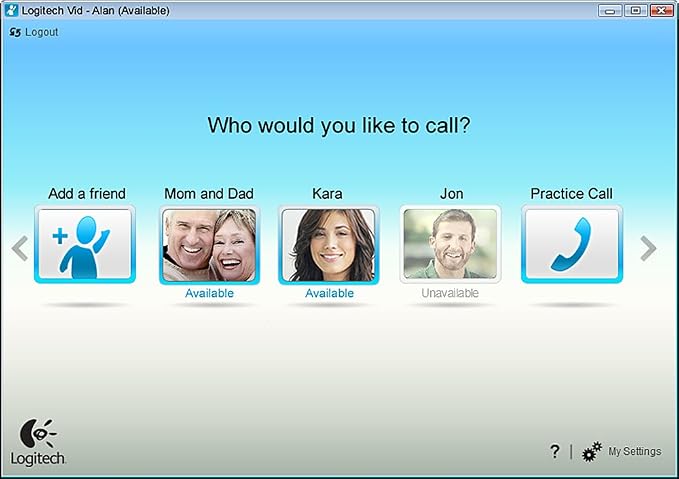This screenshot has width=679, height=479.
Task: Start a Practice Call via phone icon
Action: [x=572, y=244]
